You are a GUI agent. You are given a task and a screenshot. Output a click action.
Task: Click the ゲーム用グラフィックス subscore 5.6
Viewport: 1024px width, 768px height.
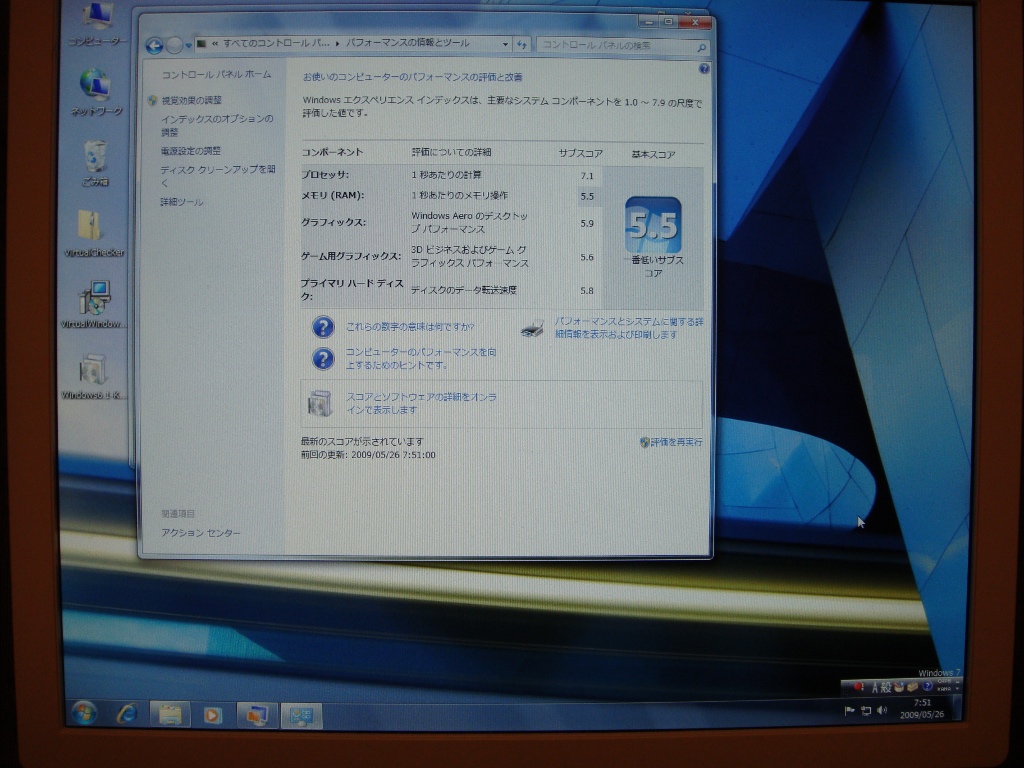click(x=587, y=257)
